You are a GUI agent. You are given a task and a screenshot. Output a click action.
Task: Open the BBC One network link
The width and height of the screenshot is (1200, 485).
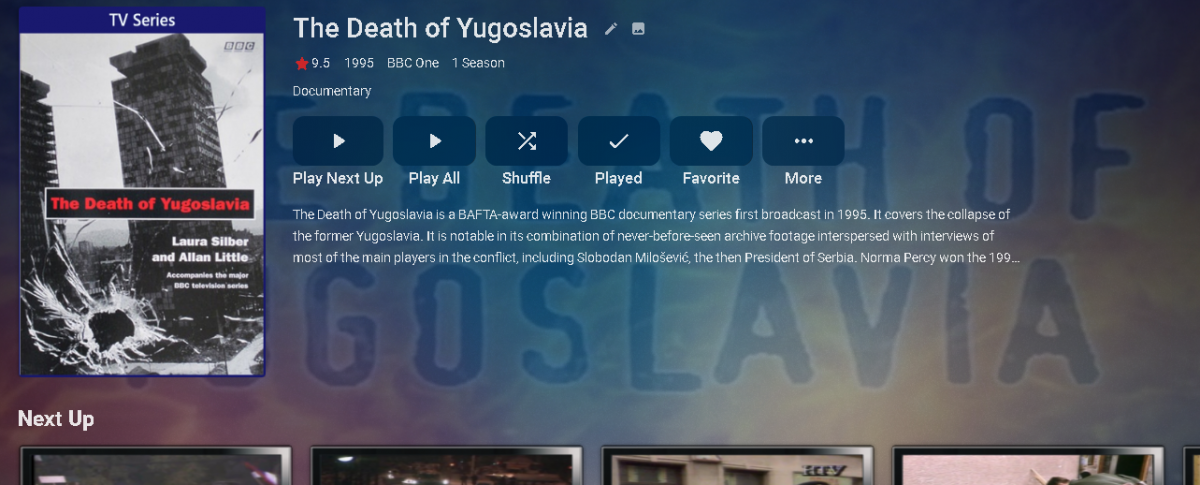(x=413, y=63)
